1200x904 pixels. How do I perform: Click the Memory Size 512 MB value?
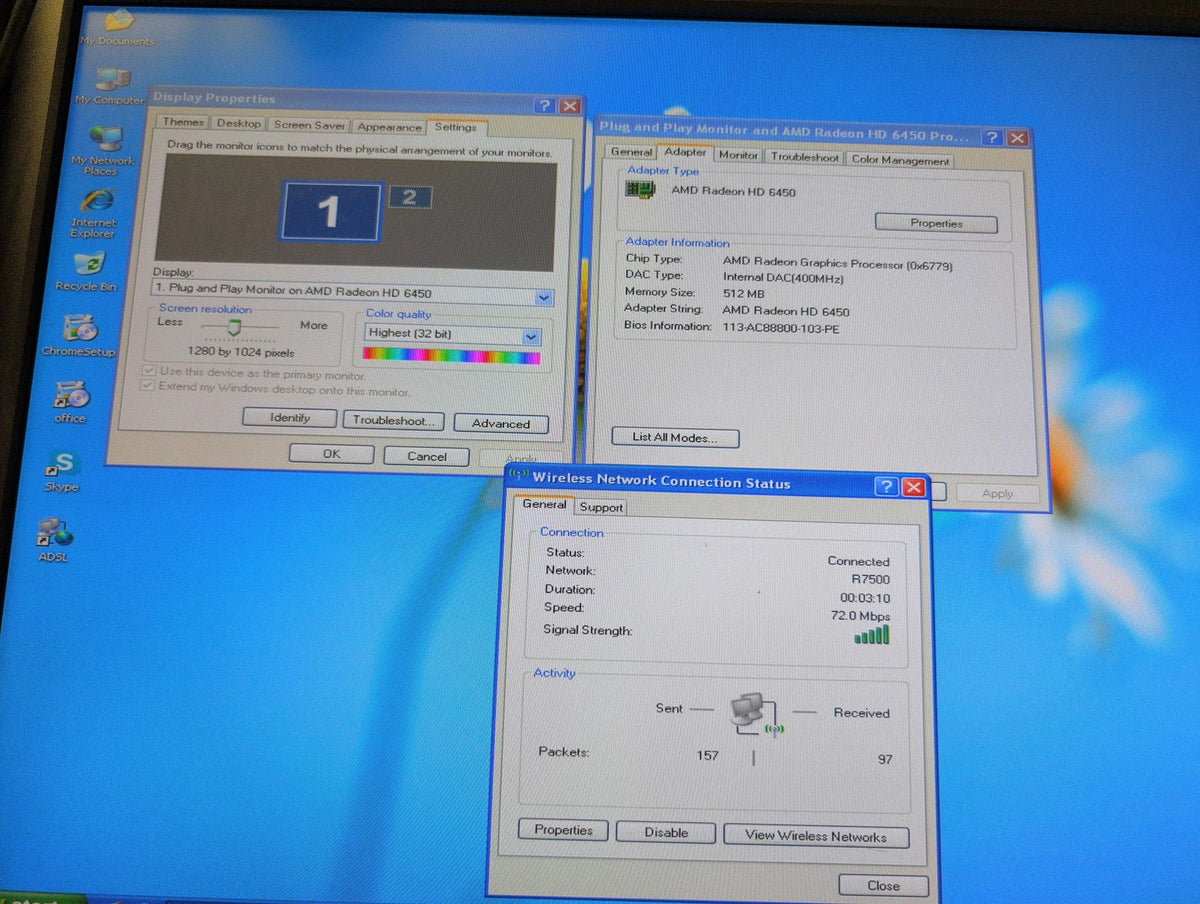click(x=743, y=294)
